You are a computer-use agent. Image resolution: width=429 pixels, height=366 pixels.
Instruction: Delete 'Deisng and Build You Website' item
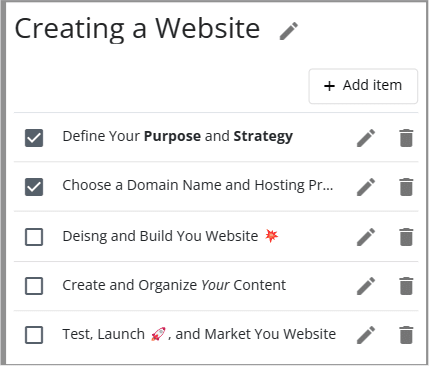406,237
